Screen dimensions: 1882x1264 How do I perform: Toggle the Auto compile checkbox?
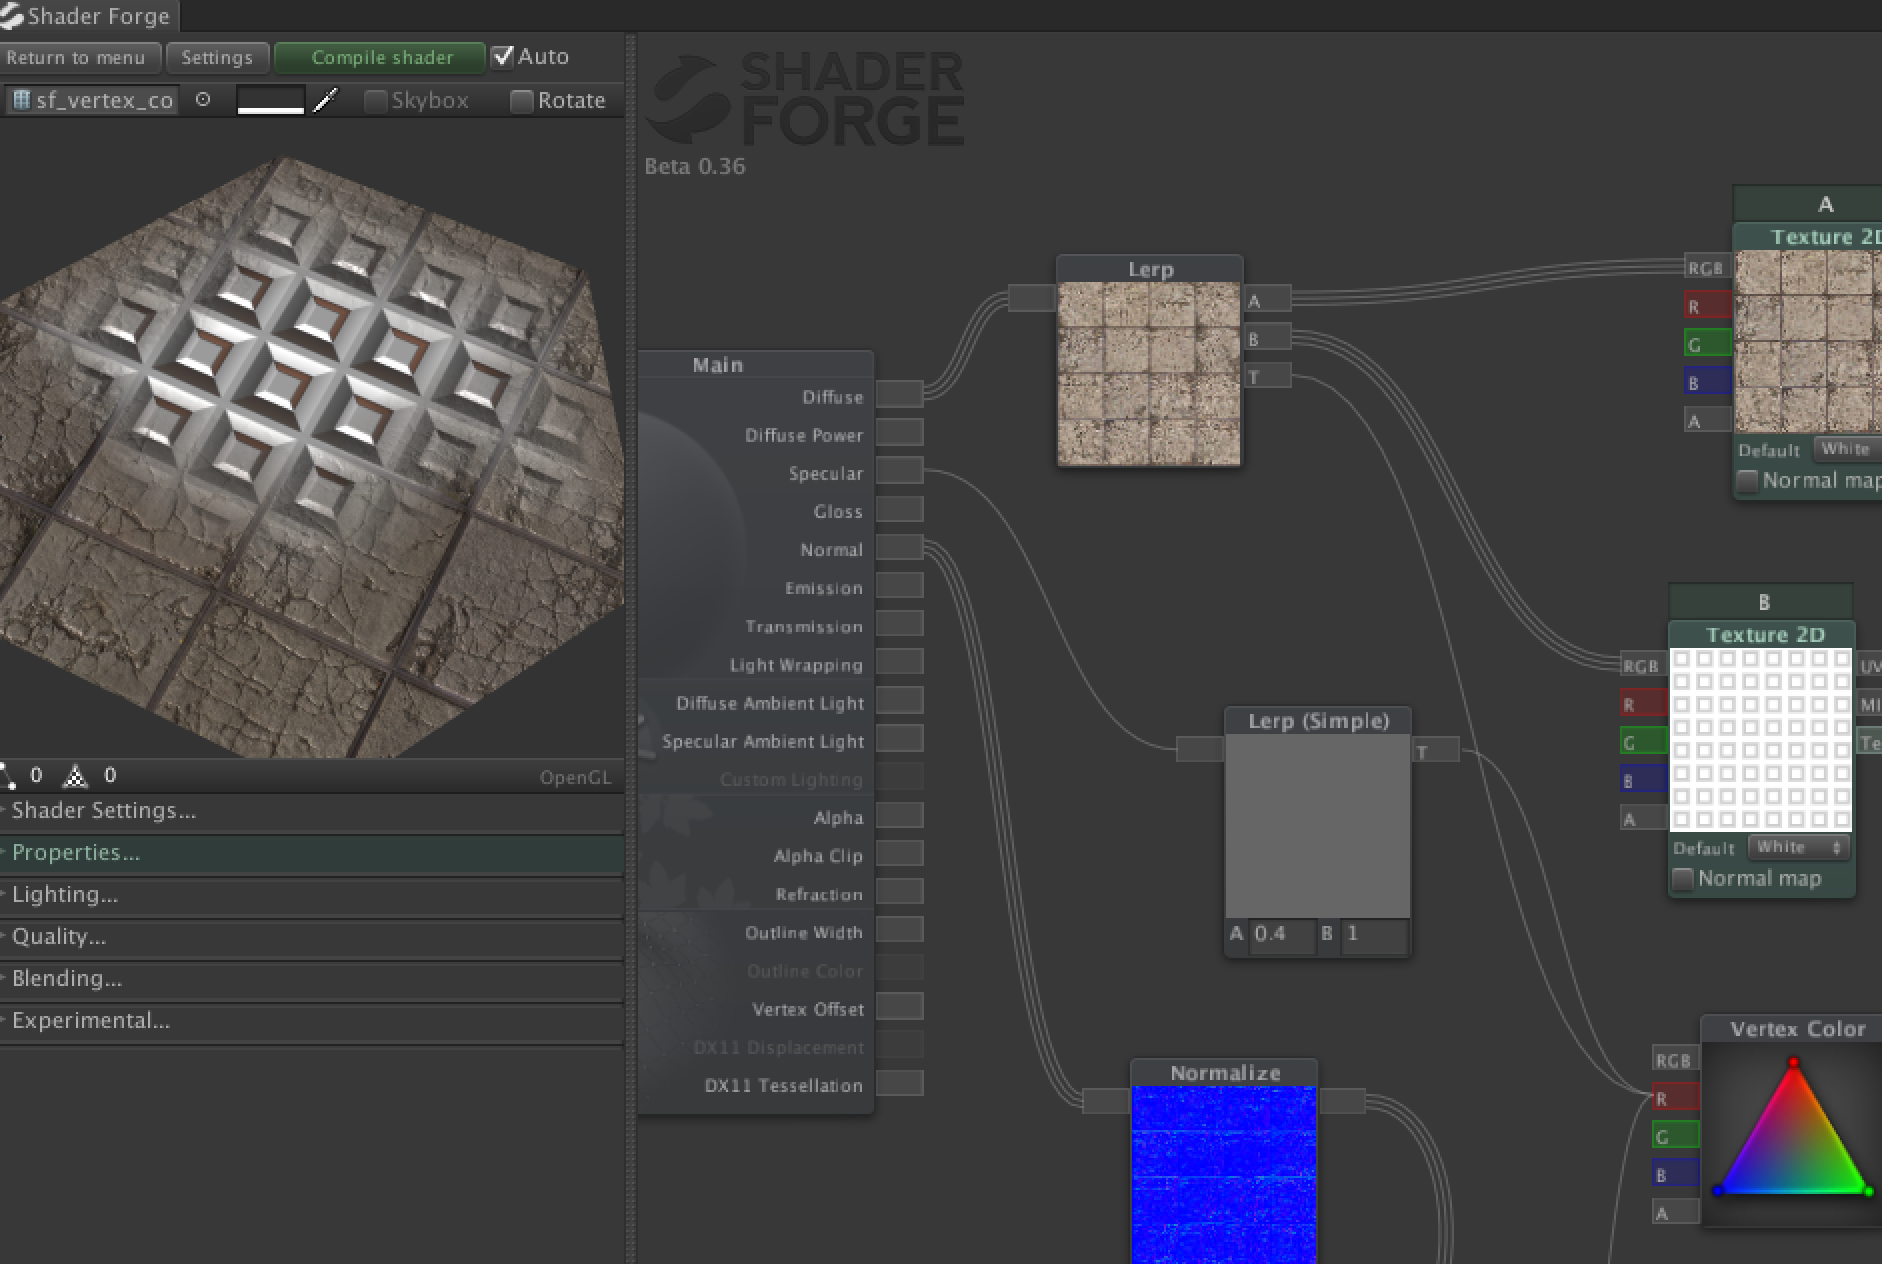point(503,56)
